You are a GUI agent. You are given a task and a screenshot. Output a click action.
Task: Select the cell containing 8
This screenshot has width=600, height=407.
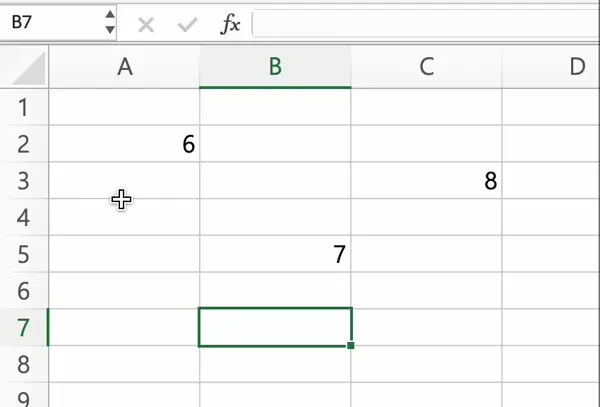click(426, 181)
